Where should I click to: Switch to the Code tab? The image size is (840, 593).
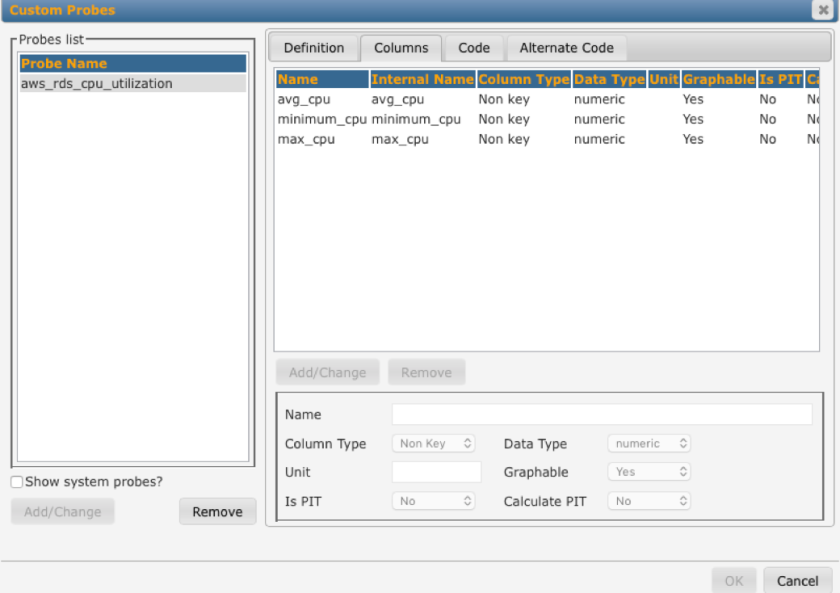[473, 48]
